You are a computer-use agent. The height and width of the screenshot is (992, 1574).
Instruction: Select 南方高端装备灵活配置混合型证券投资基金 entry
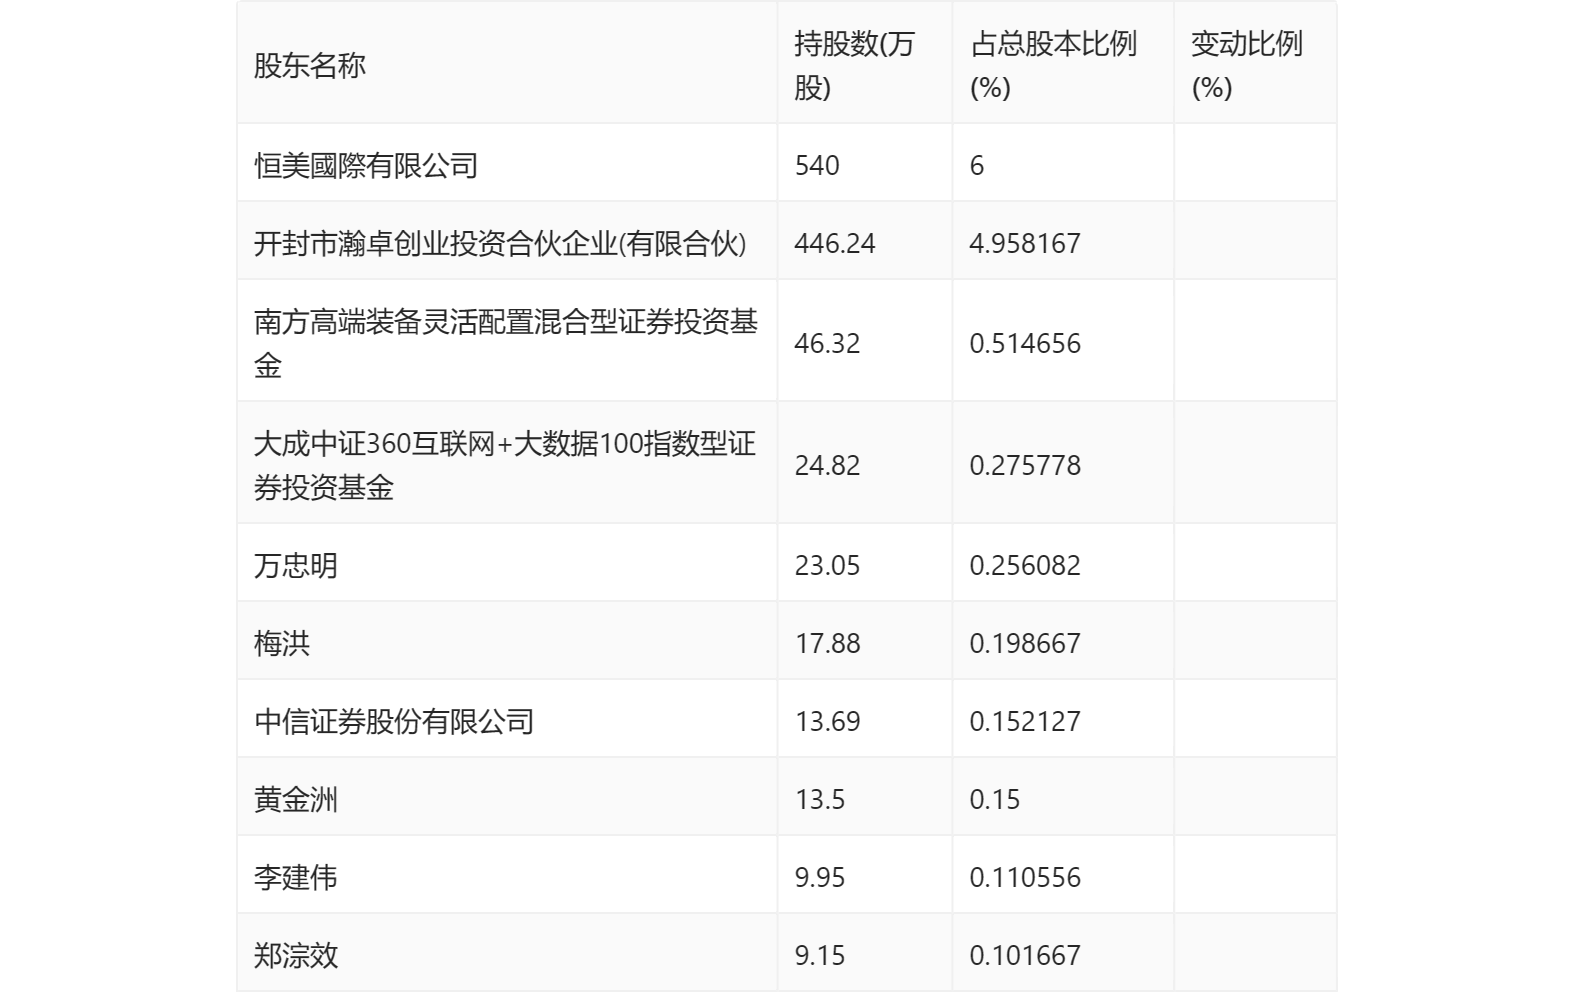point(505,343)
